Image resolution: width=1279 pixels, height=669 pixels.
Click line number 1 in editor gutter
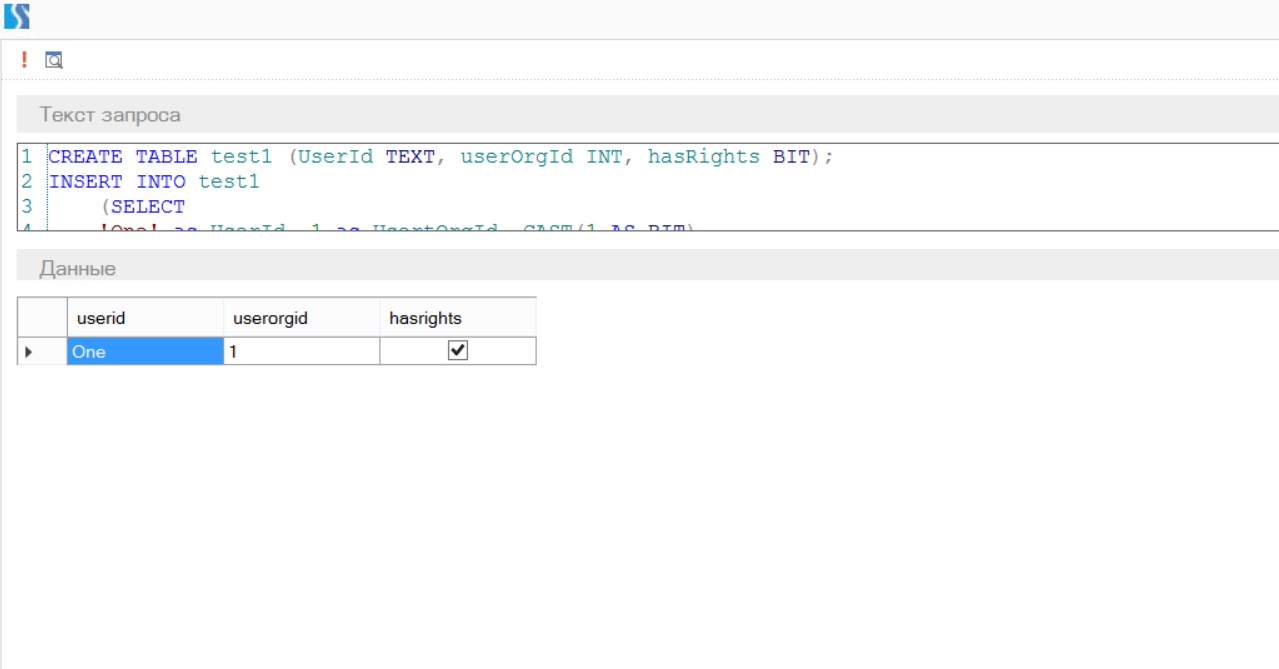(27, 157)
